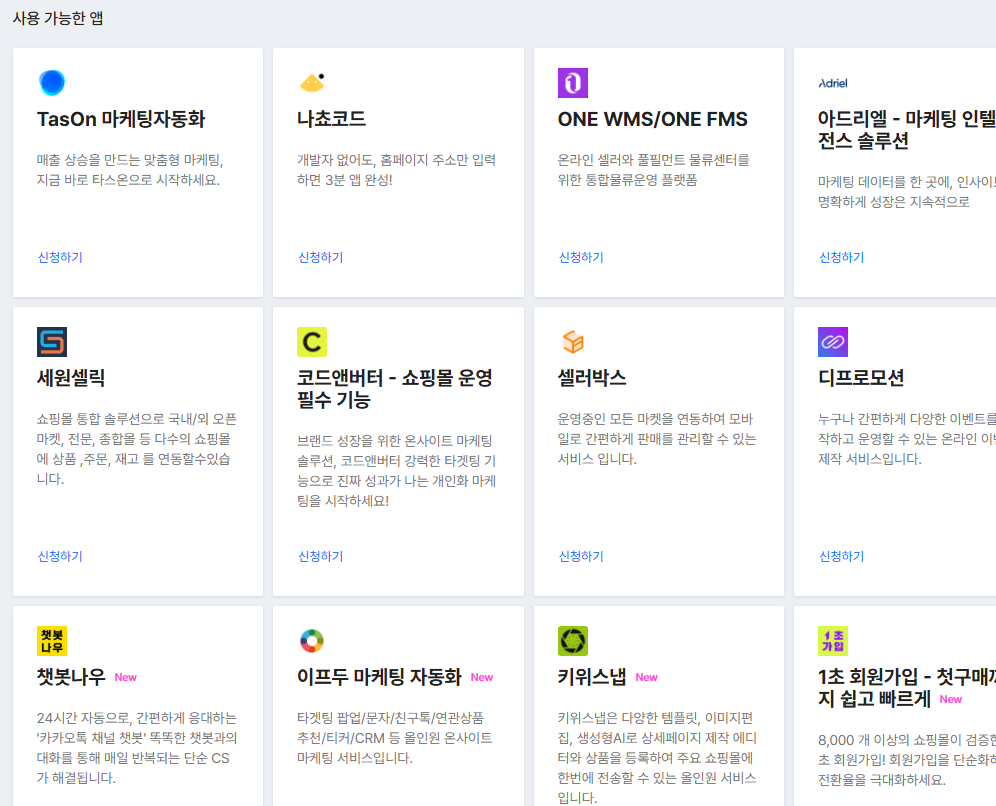Viewport: 996px width, 806px height.
Task: Click 신청하기 on the 아드리엘 card
Action: (x=842, y=257)
